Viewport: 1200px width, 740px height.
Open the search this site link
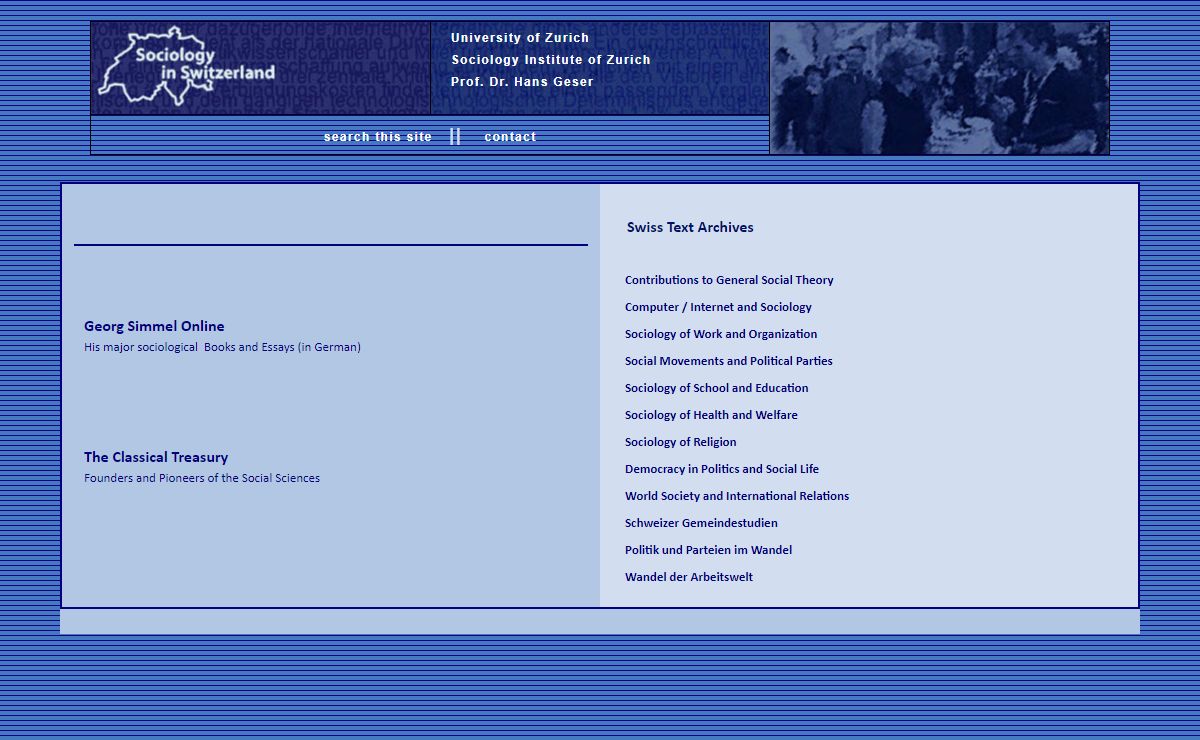click(x=378, y=137)
